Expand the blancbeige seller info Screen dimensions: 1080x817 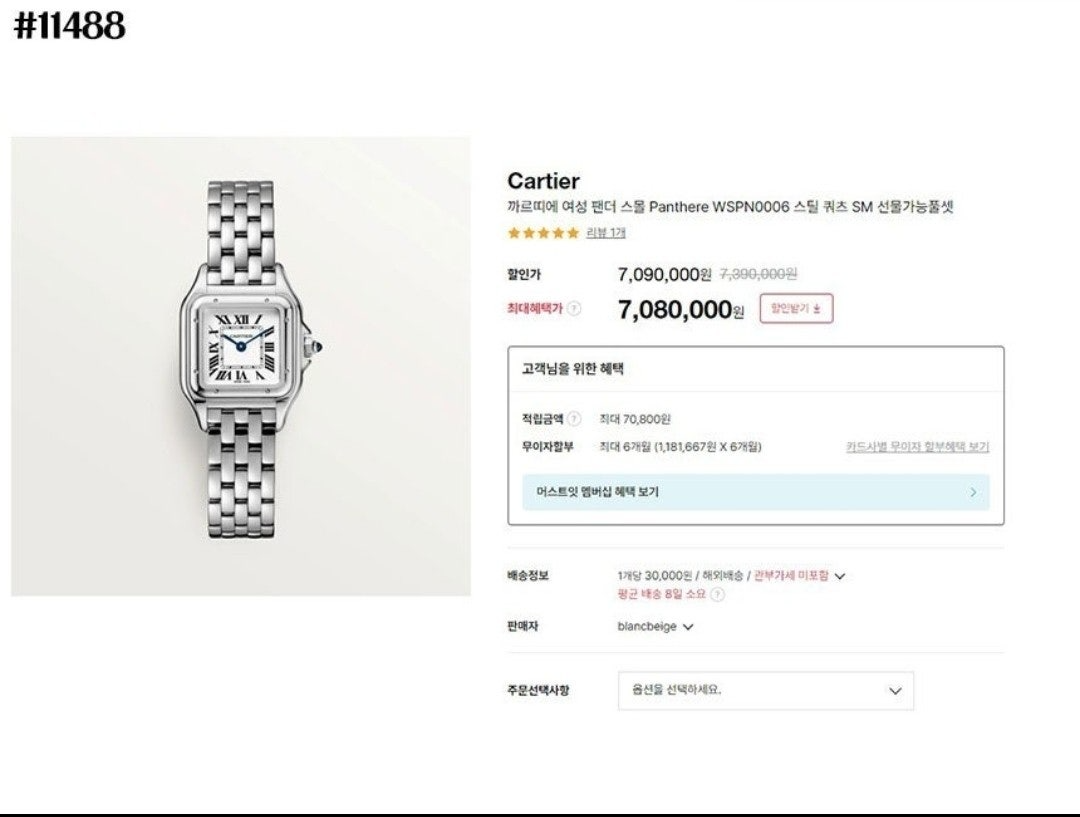tap(687, 627)
